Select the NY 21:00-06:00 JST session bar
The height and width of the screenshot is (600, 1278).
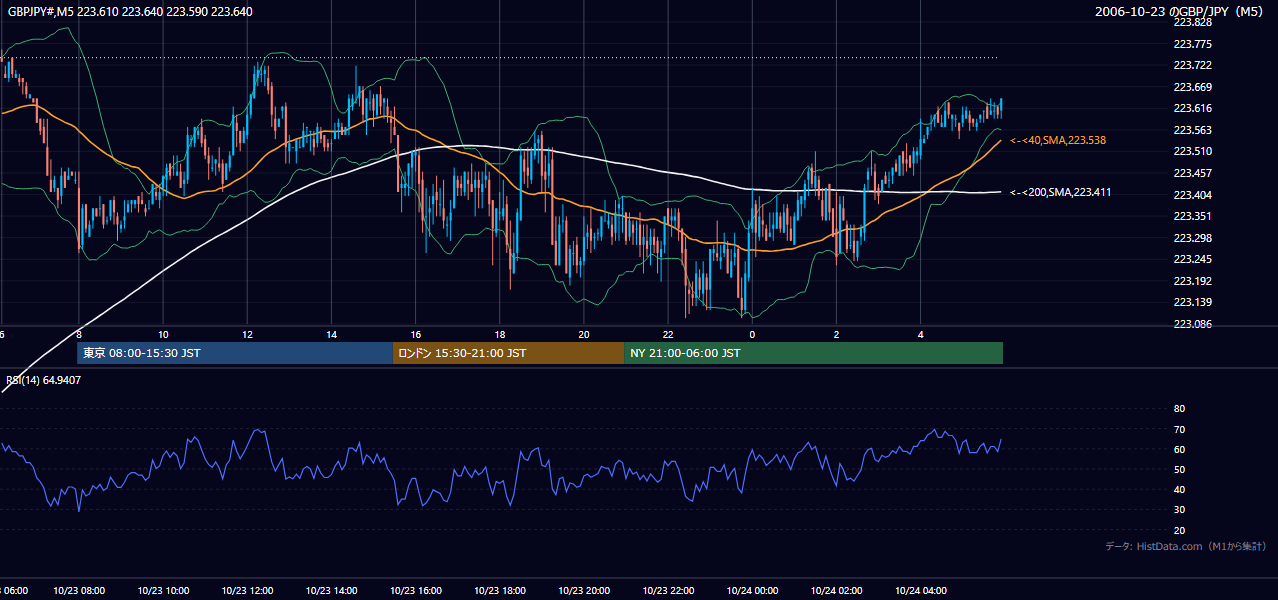[x=813, y=353]
